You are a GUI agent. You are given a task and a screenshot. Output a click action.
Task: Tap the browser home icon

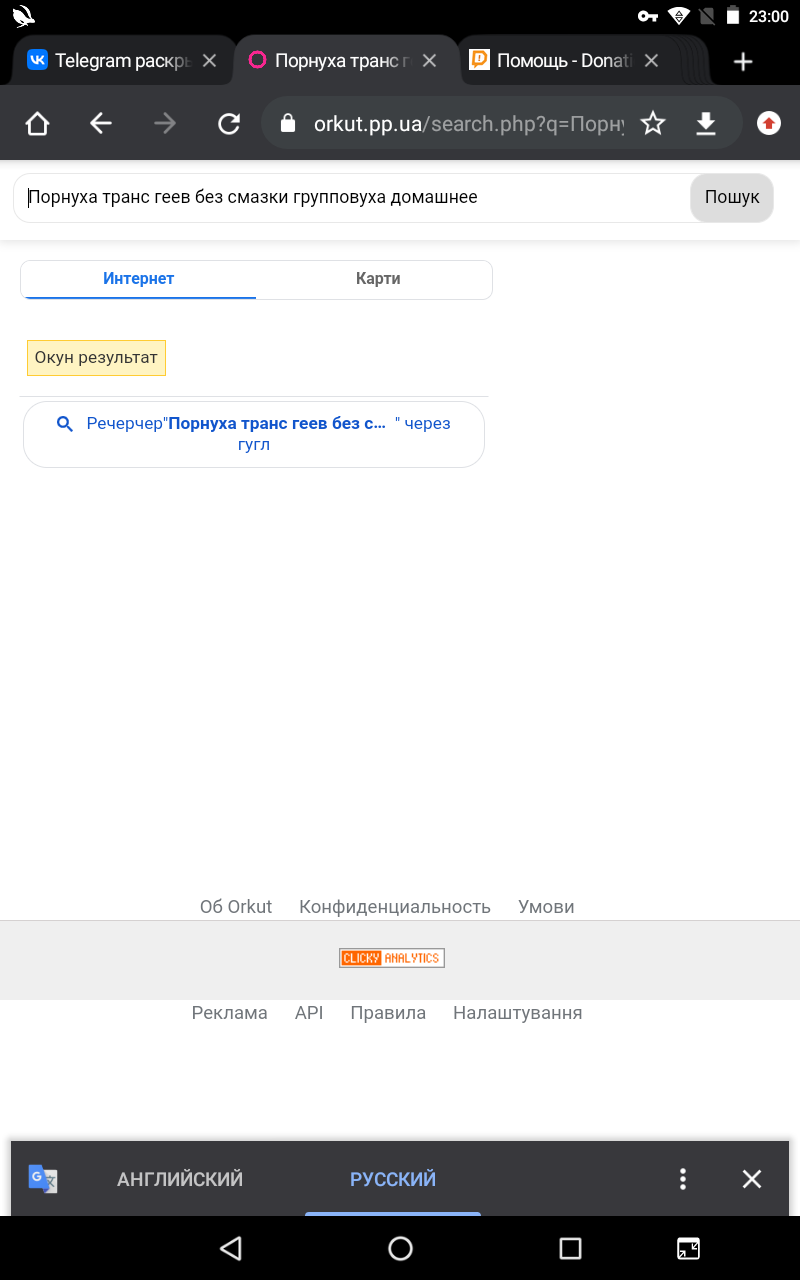37,123
